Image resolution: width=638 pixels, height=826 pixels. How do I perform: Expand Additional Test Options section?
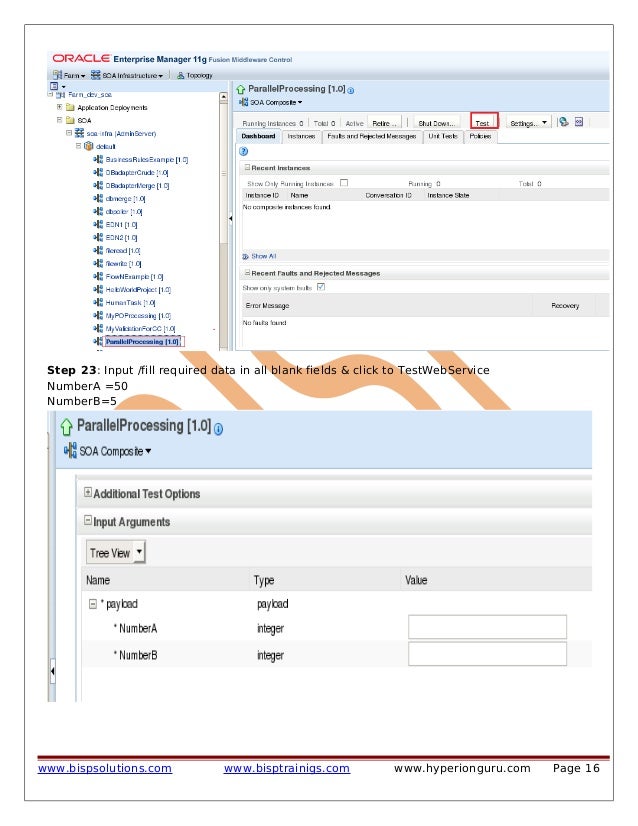(88, 492)
